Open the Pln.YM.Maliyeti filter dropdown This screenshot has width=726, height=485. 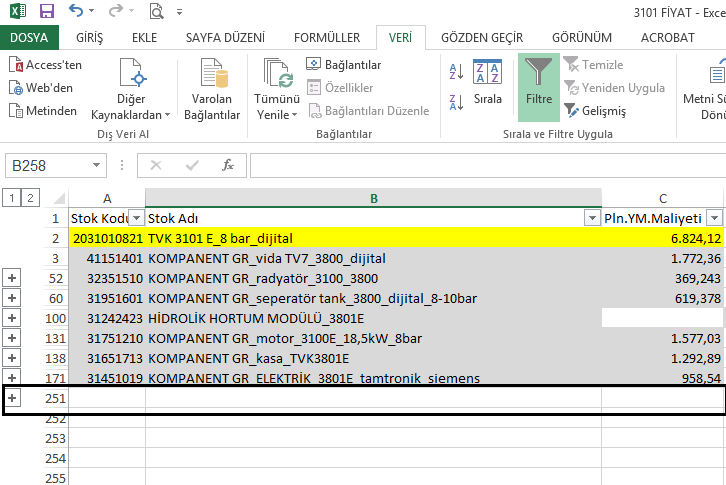click(715, 218)
